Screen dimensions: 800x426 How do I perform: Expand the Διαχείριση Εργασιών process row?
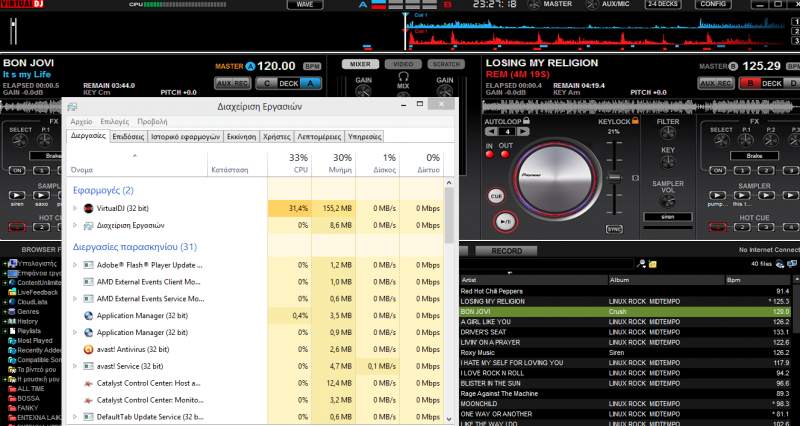(75, 225)
